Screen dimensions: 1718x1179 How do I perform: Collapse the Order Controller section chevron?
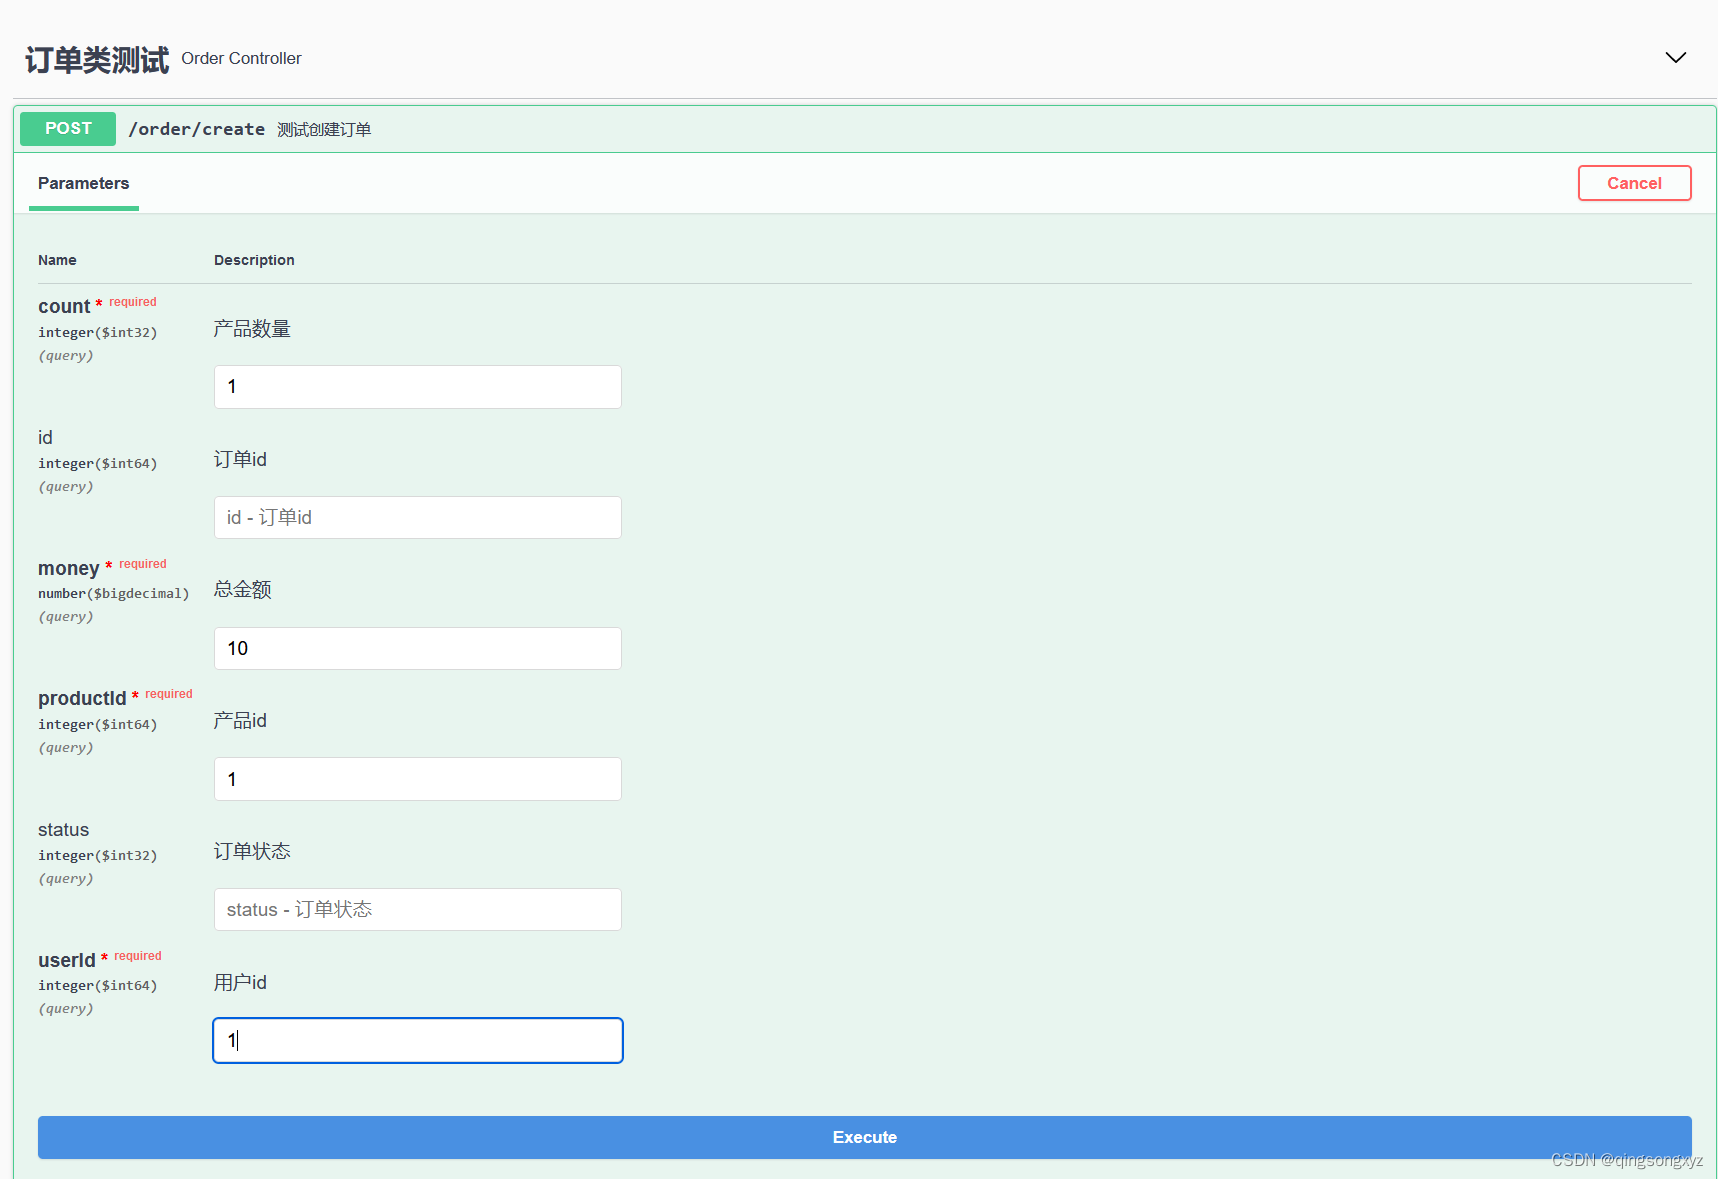coord(1675,58)
